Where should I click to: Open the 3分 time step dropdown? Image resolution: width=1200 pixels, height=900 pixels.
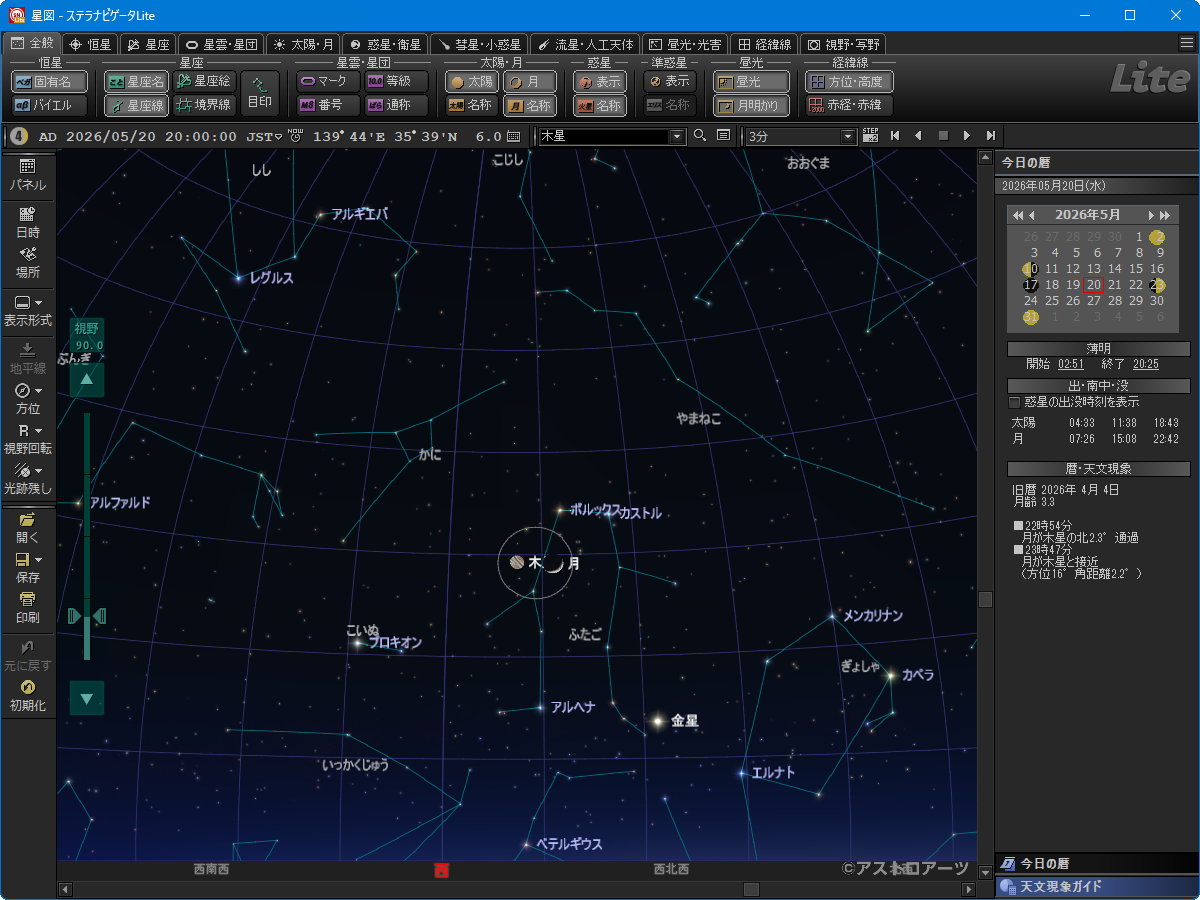click(x=849, y=136)
